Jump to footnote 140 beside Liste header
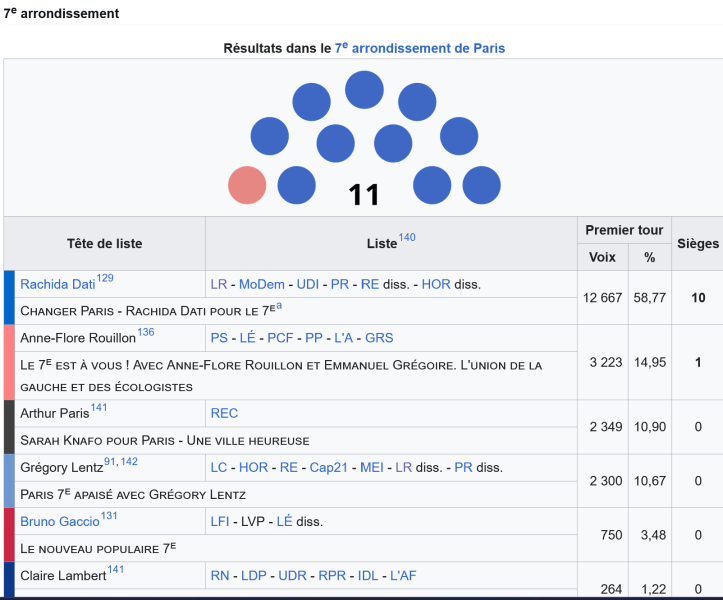Viewport: 723px width, 600px height. click(407, 238)
